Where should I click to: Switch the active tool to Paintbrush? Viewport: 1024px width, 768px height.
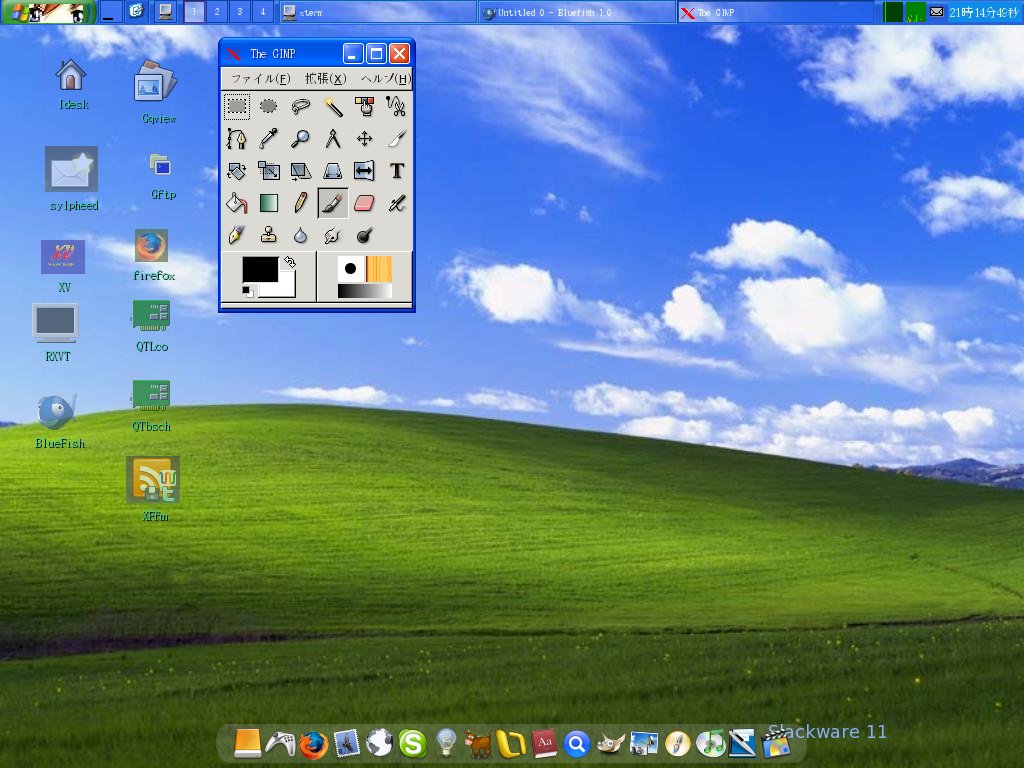pos(333,202)
